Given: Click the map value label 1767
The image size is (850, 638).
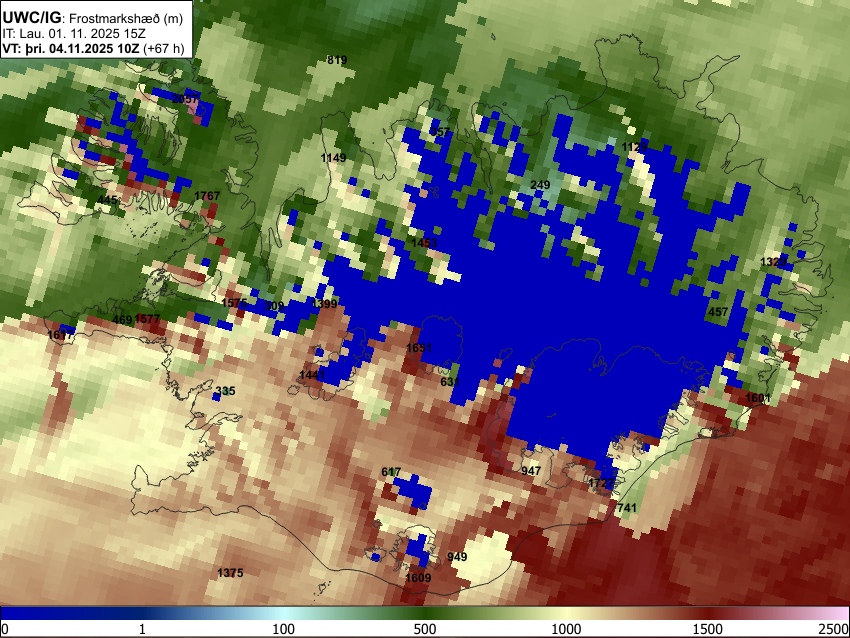Looking at the screenshot, I should click(207, 196).
